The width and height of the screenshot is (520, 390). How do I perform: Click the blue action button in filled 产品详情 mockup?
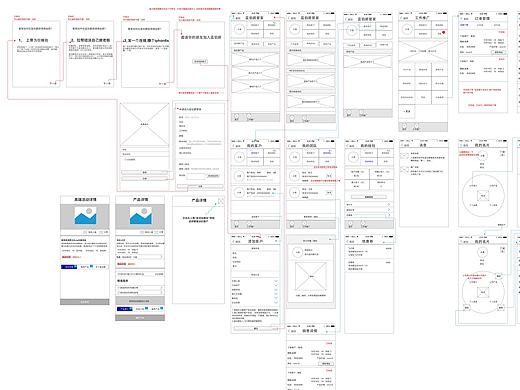(124, 309)
